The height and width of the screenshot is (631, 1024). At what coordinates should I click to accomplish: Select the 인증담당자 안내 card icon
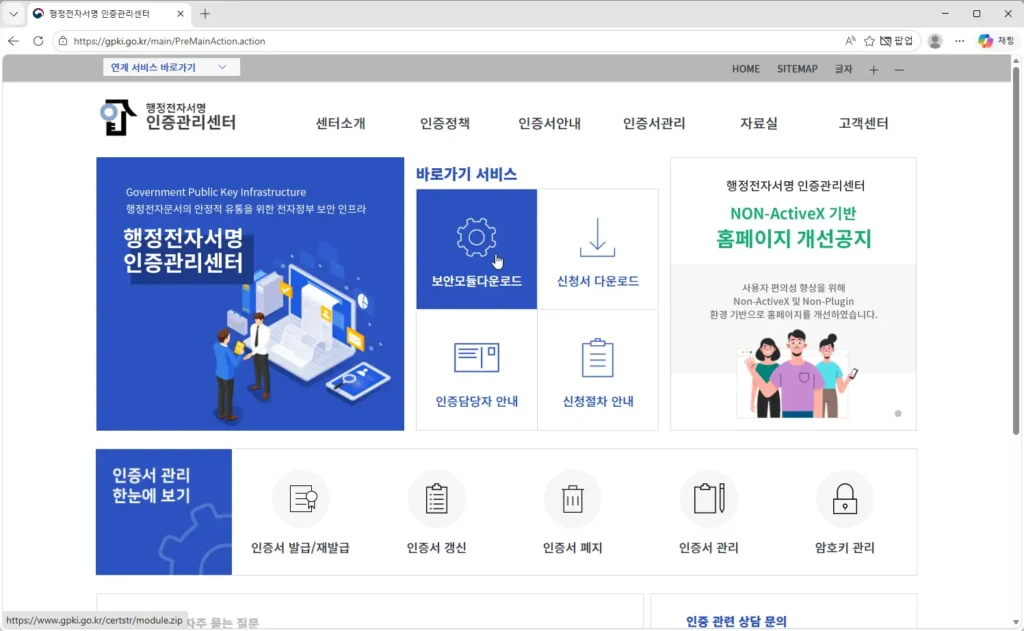tap(476, 357)
